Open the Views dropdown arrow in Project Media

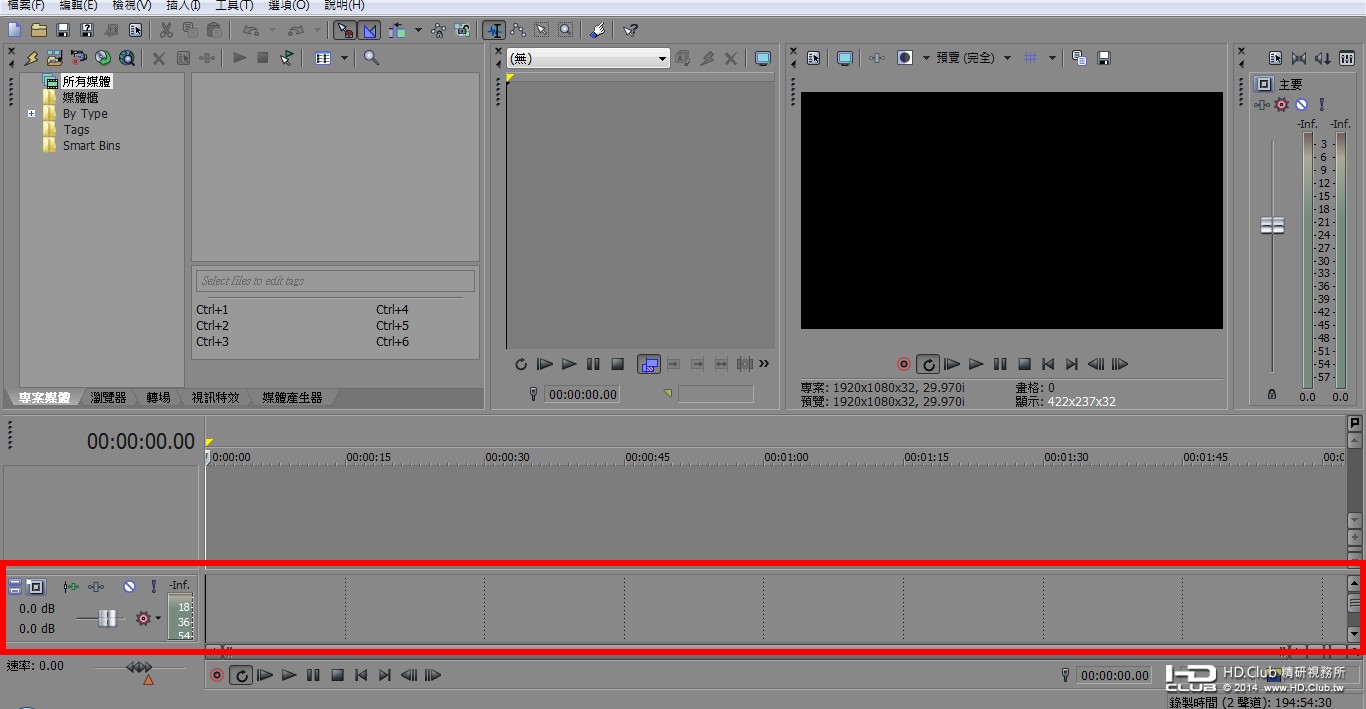point(344,58)
